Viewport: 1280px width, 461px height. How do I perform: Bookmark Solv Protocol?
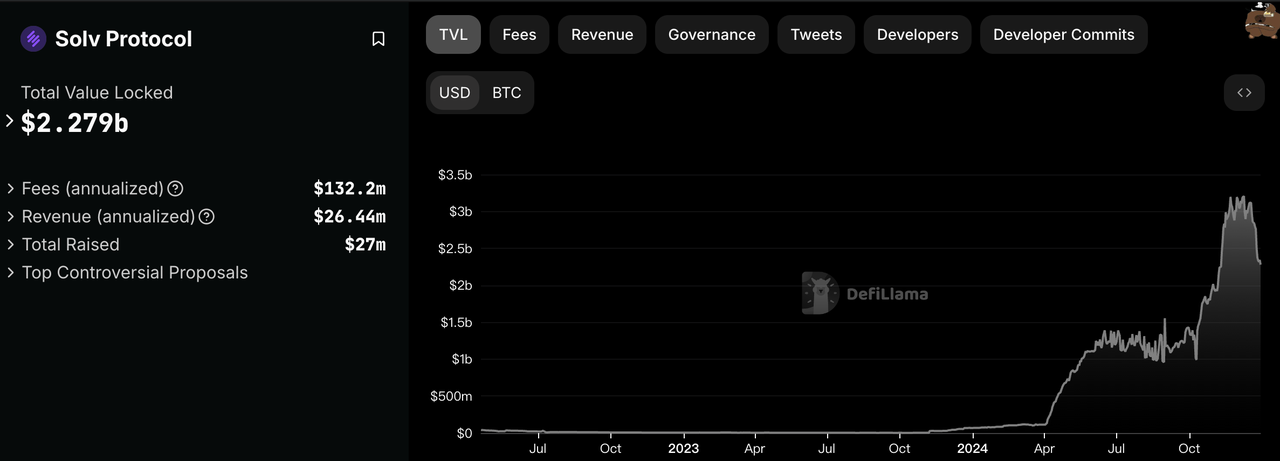pyautogui.click(x=378, y=39)
